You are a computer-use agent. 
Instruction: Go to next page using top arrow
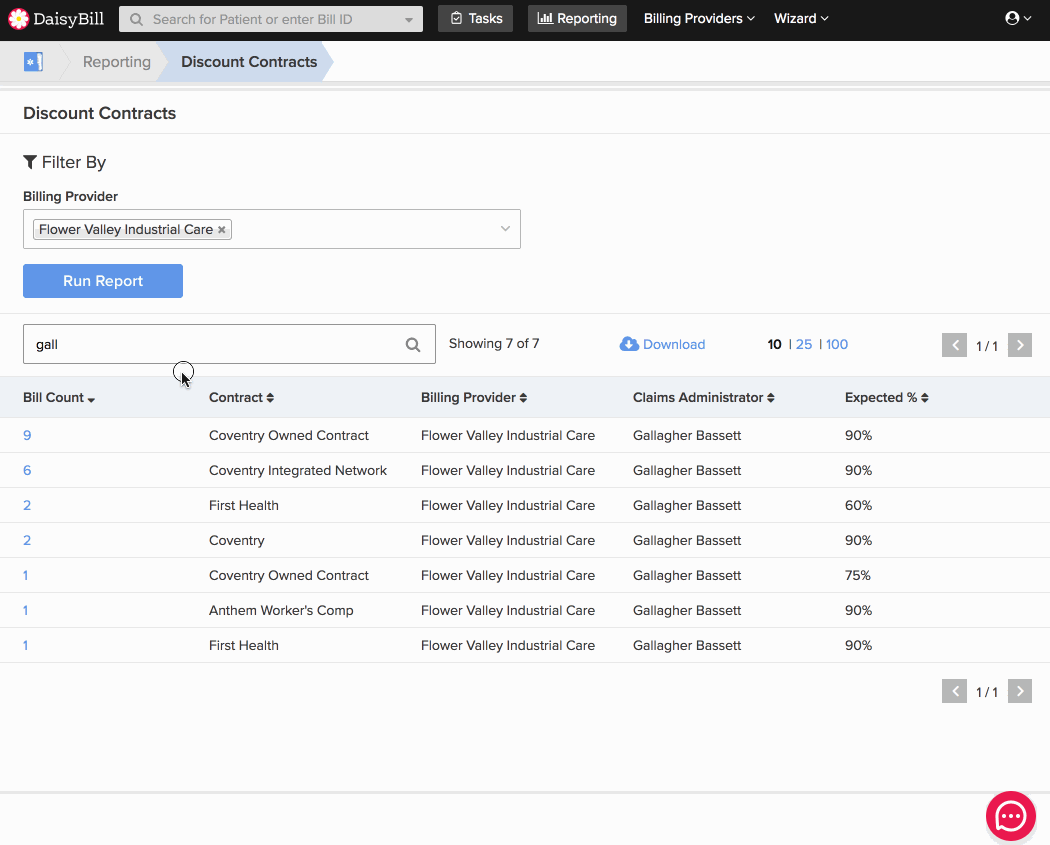(1020, 345)
